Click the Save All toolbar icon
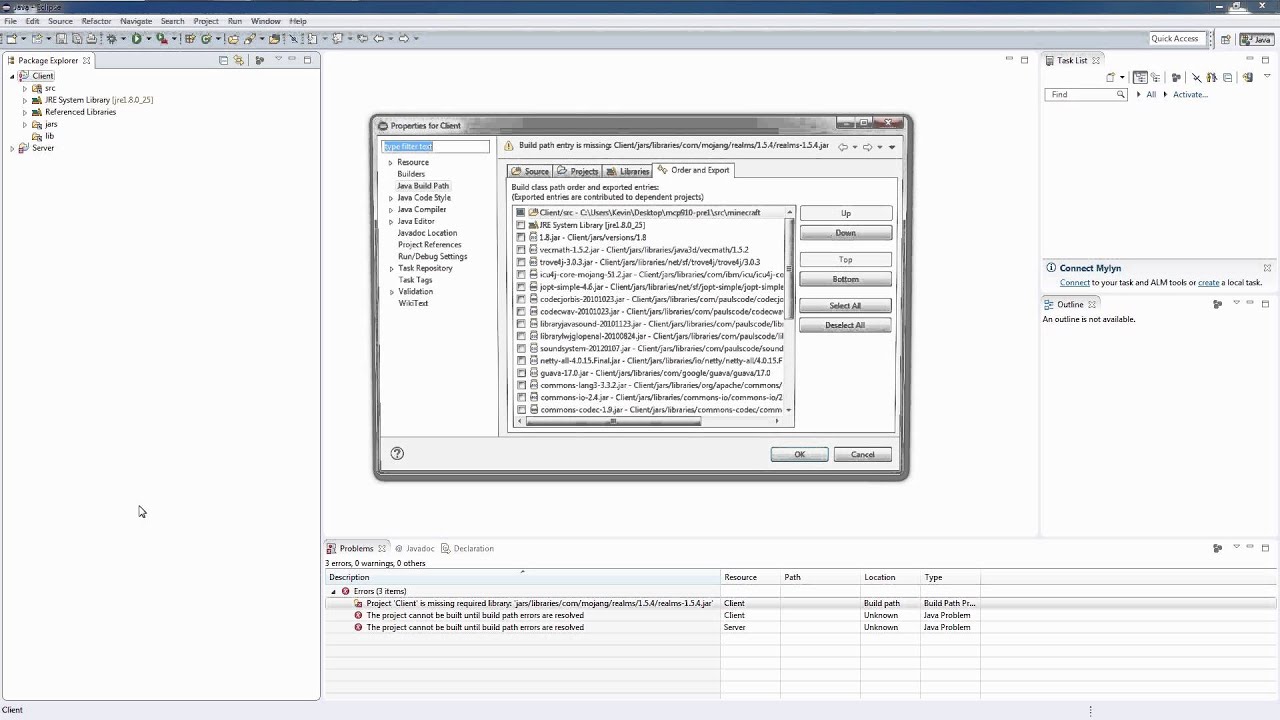Image resolution: width=1280 pixels, height=720 pixels. [77, 39]
